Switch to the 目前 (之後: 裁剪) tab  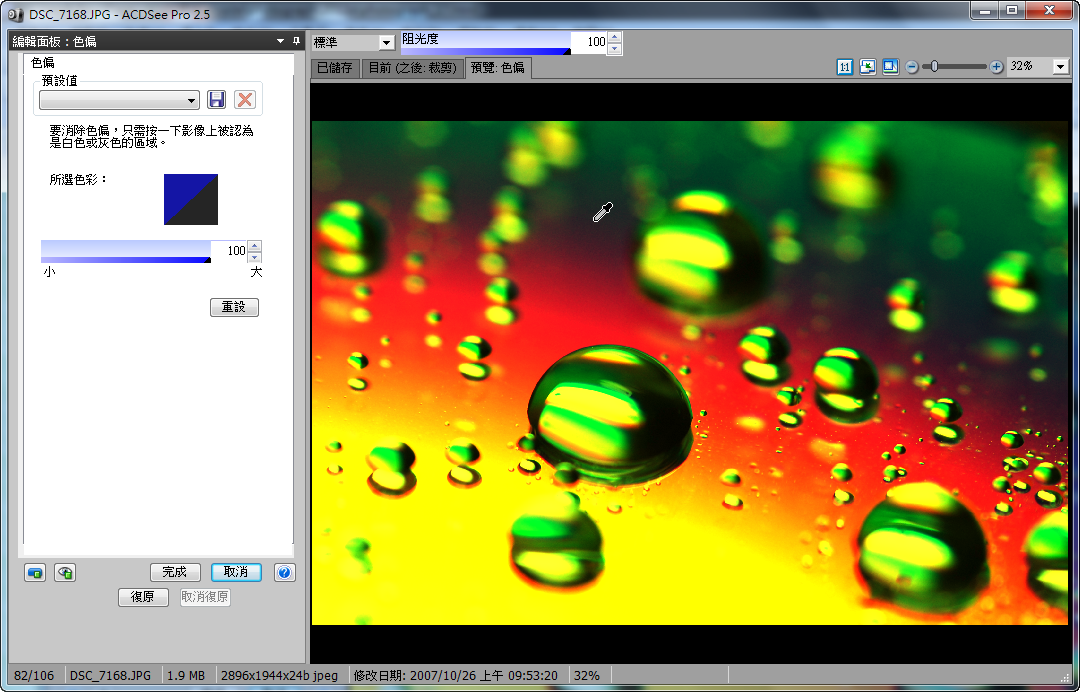coord(412,68)
